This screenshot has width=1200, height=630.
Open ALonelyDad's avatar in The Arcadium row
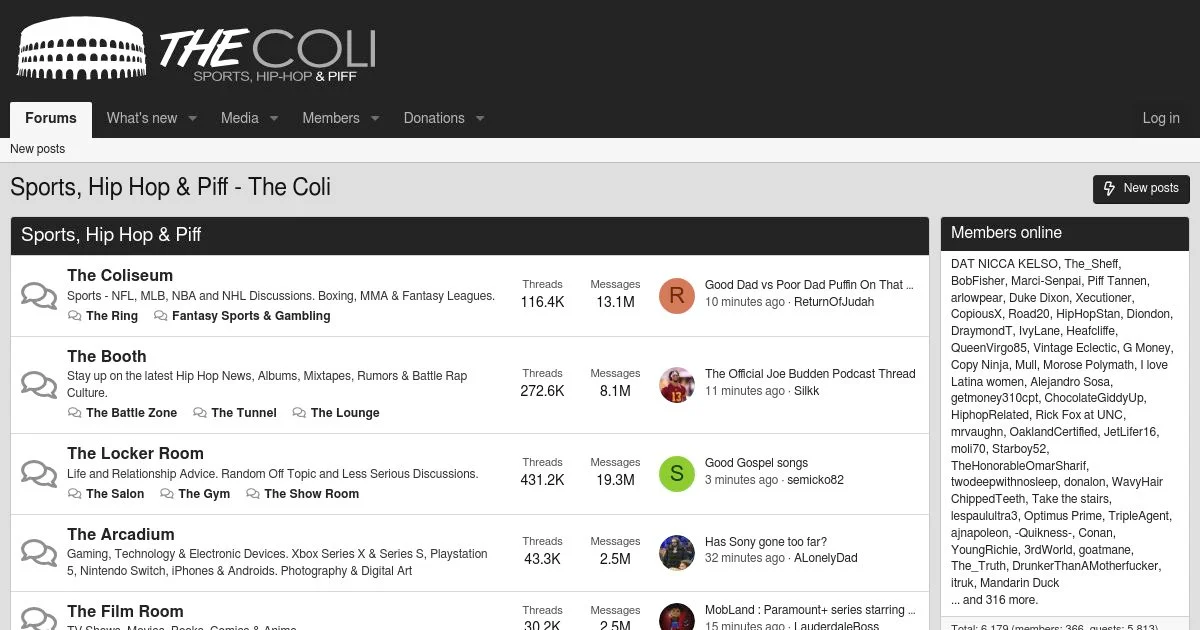677,552
